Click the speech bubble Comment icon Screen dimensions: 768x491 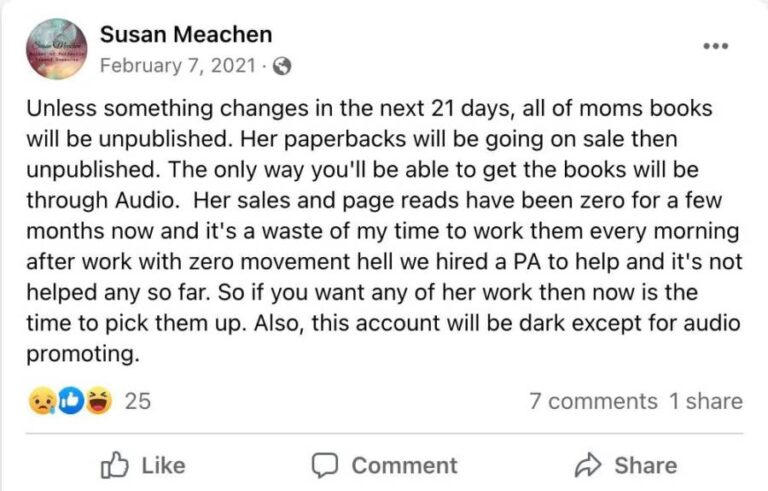[324, 465]
